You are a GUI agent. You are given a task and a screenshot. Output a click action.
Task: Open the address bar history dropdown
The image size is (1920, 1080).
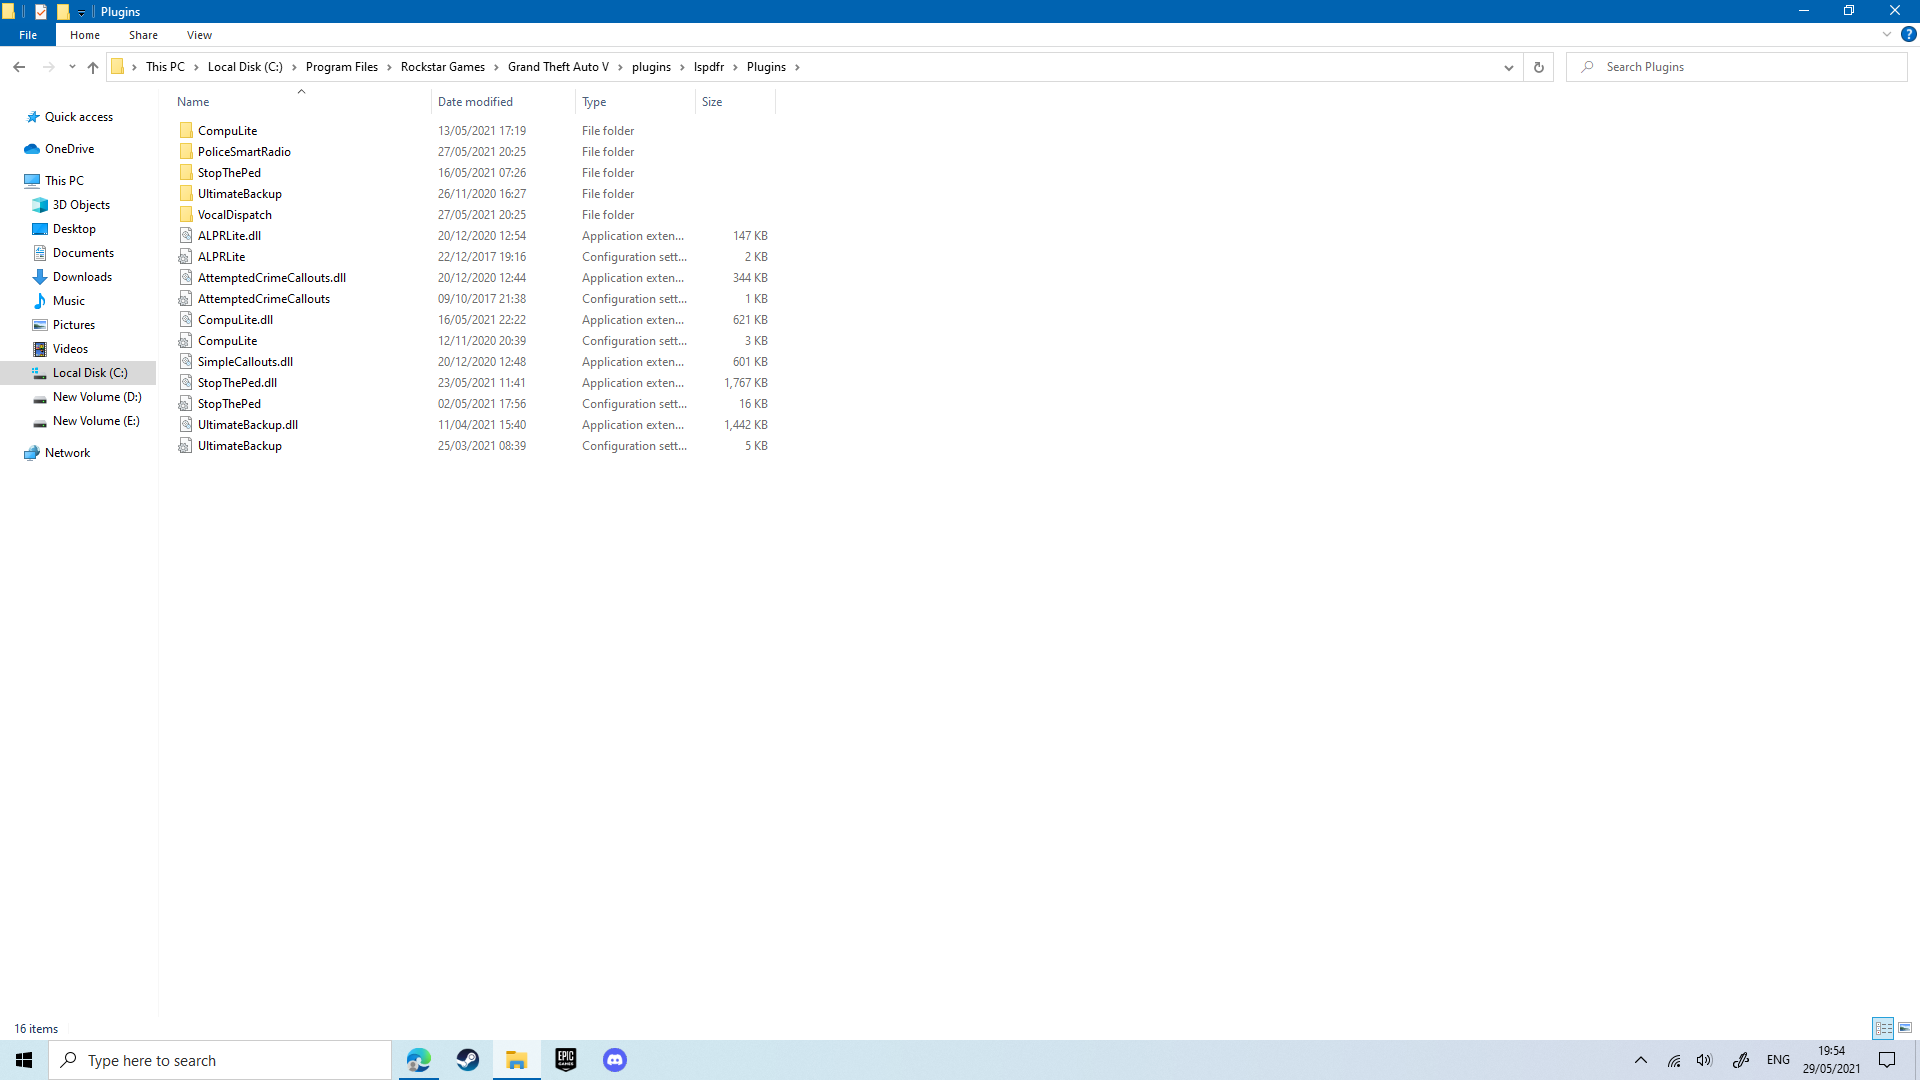coord(1508,67)
